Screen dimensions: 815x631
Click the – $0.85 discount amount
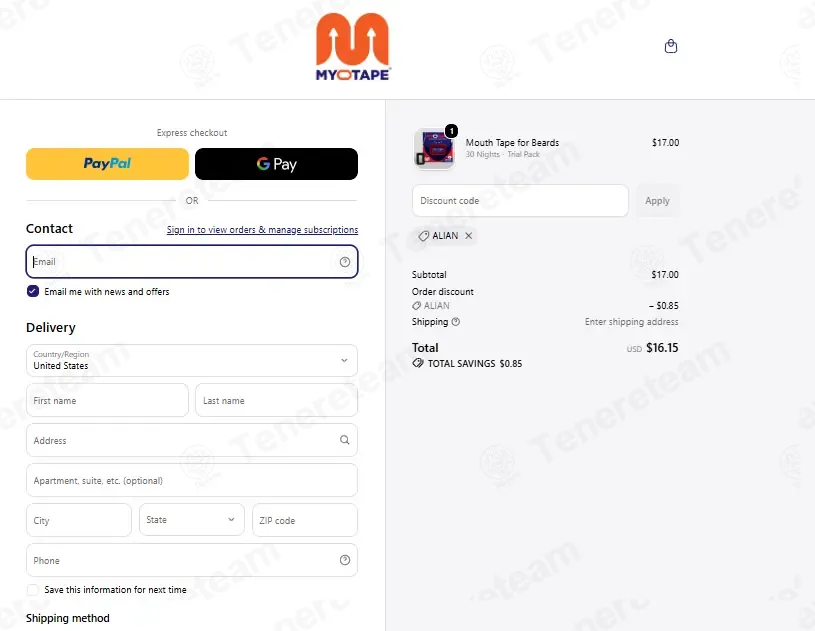point(663,306)
